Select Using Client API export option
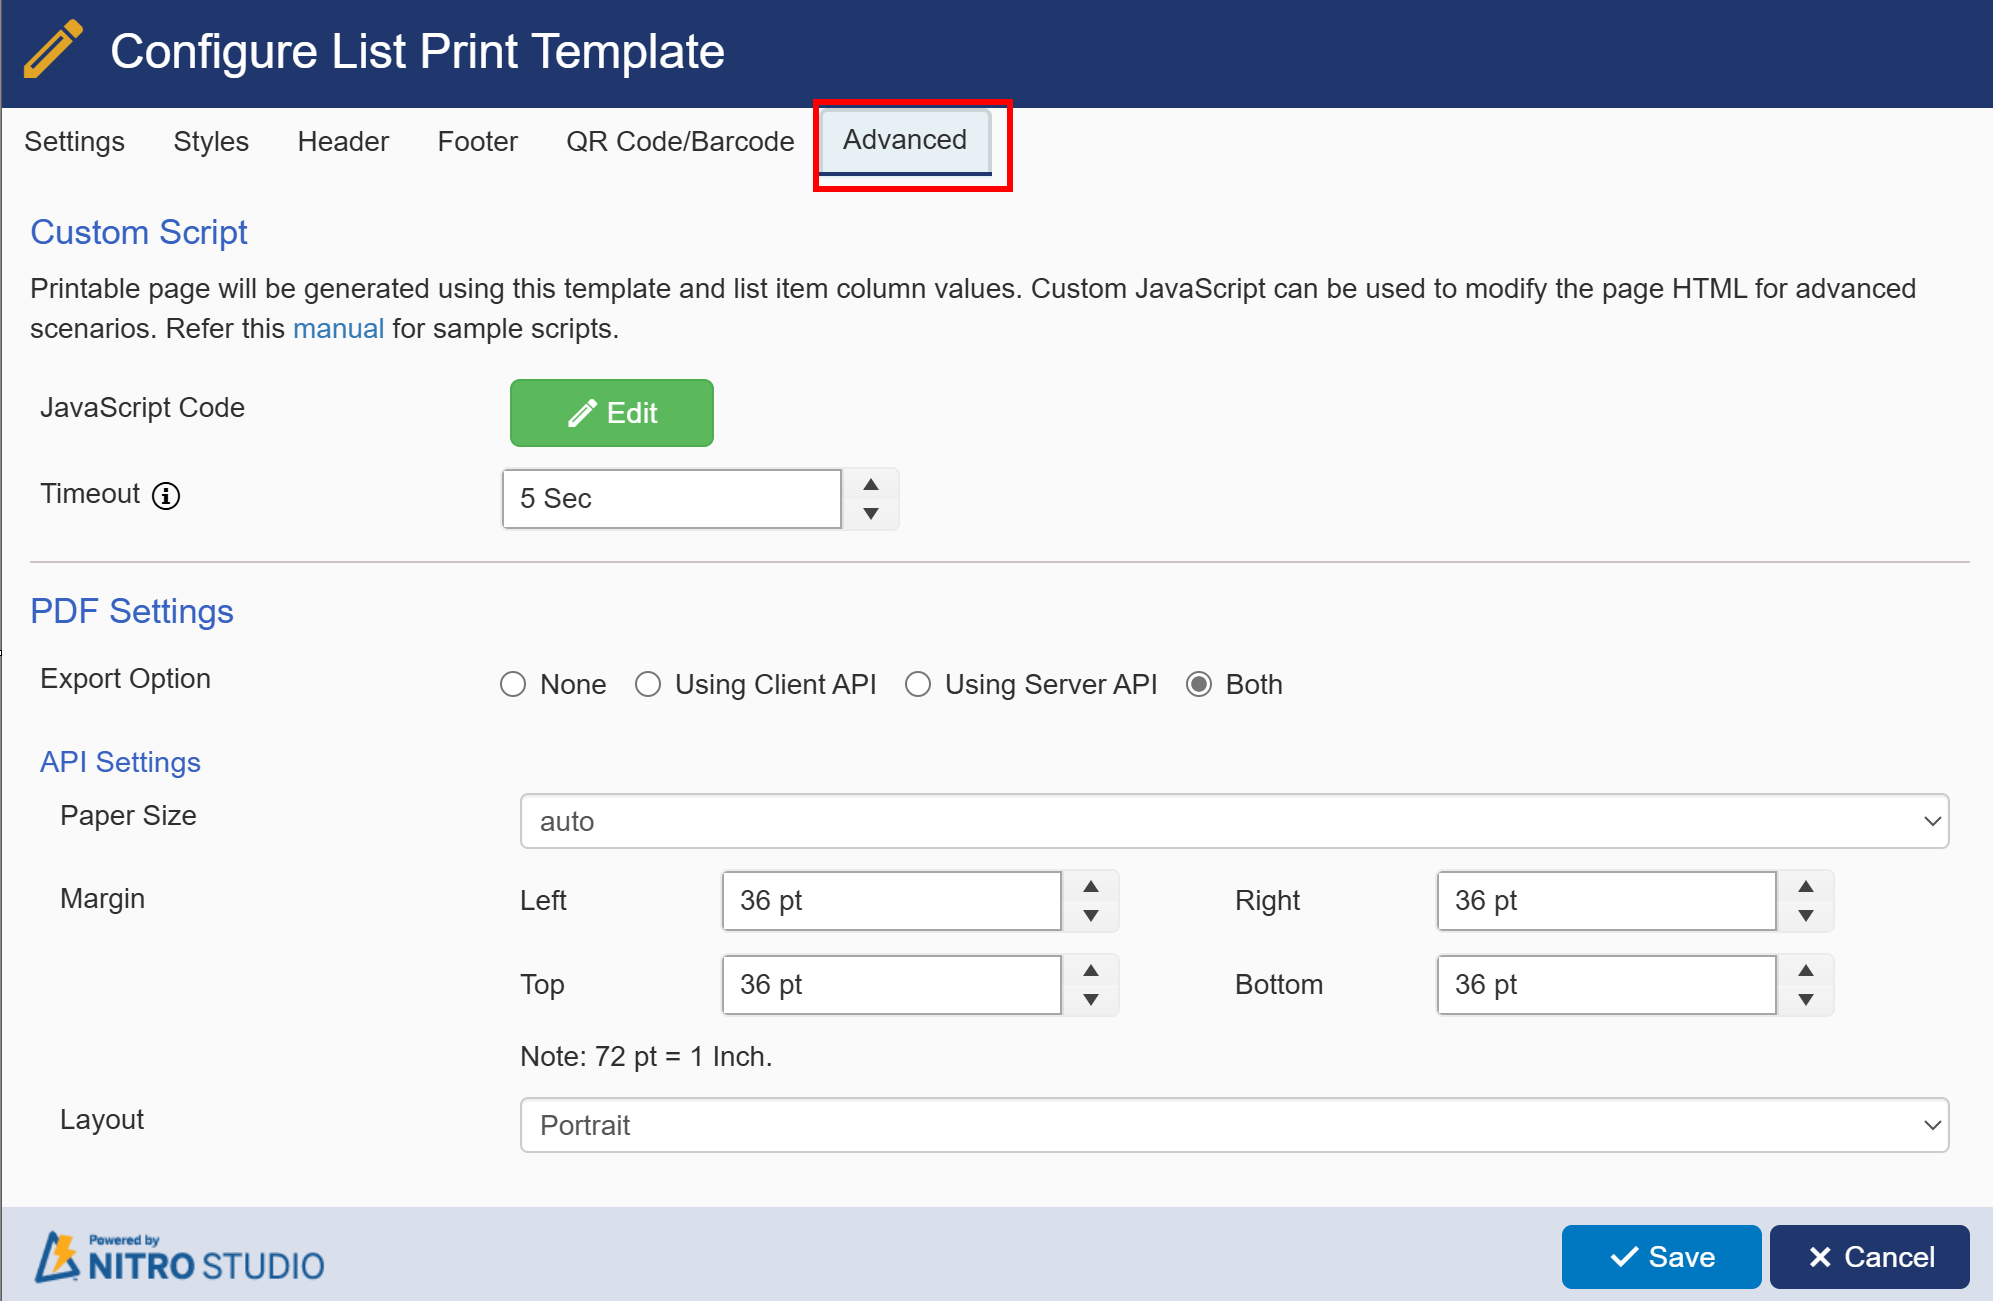Screen dimensions: 1993x1301 pos(648,684)
